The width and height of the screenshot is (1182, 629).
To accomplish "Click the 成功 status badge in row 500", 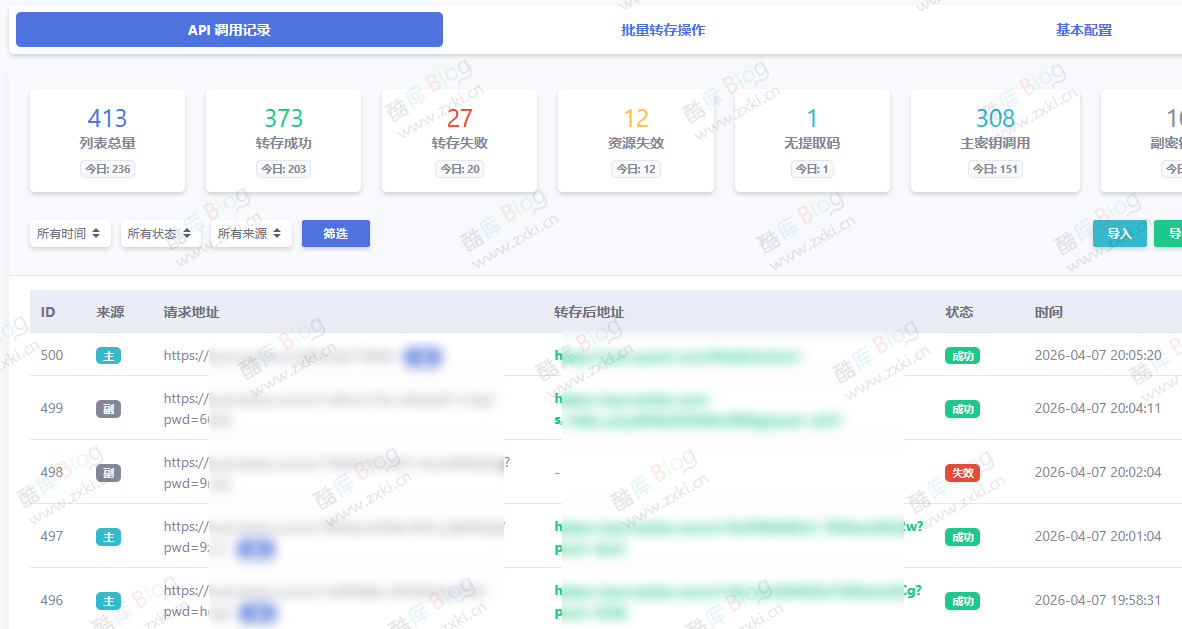I will pos(962,355).
